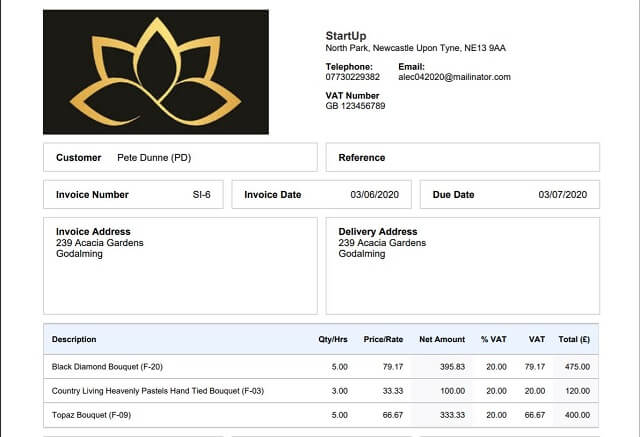Click the net amount 100.00

[x=452, y=391]
